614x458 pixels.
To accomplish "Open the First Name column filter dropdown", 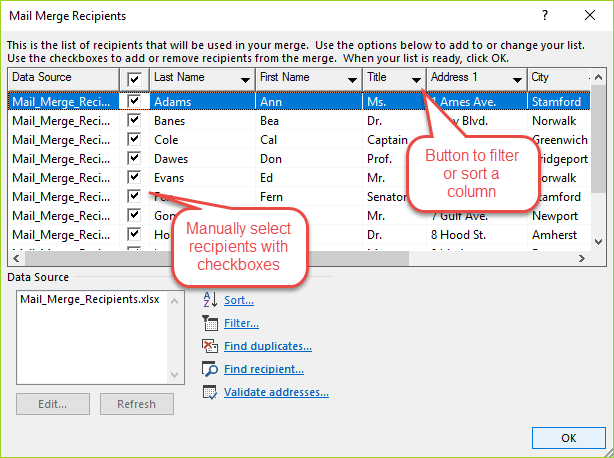I will [349, 78].
